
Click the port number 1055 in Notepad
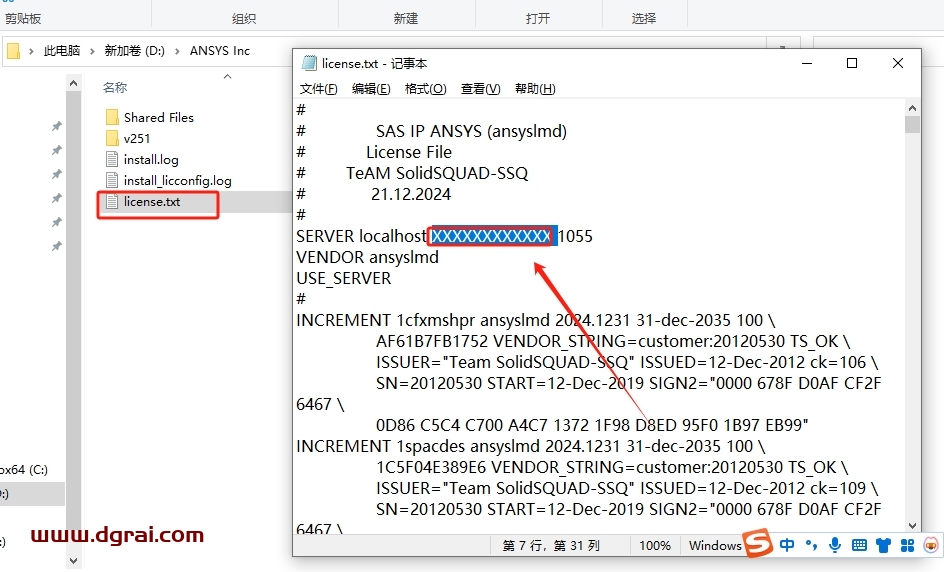click(x=575, y=236)
